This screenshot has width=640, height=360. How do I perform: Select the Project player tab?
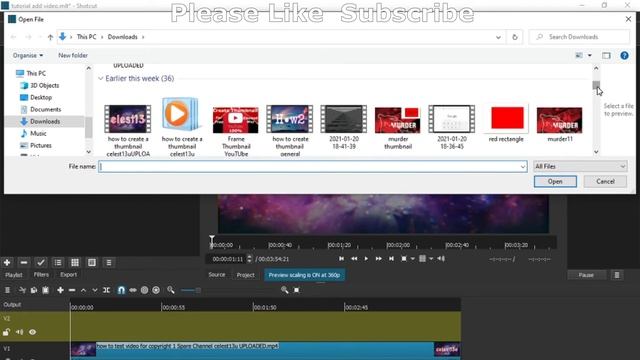(x=245, y=275)
